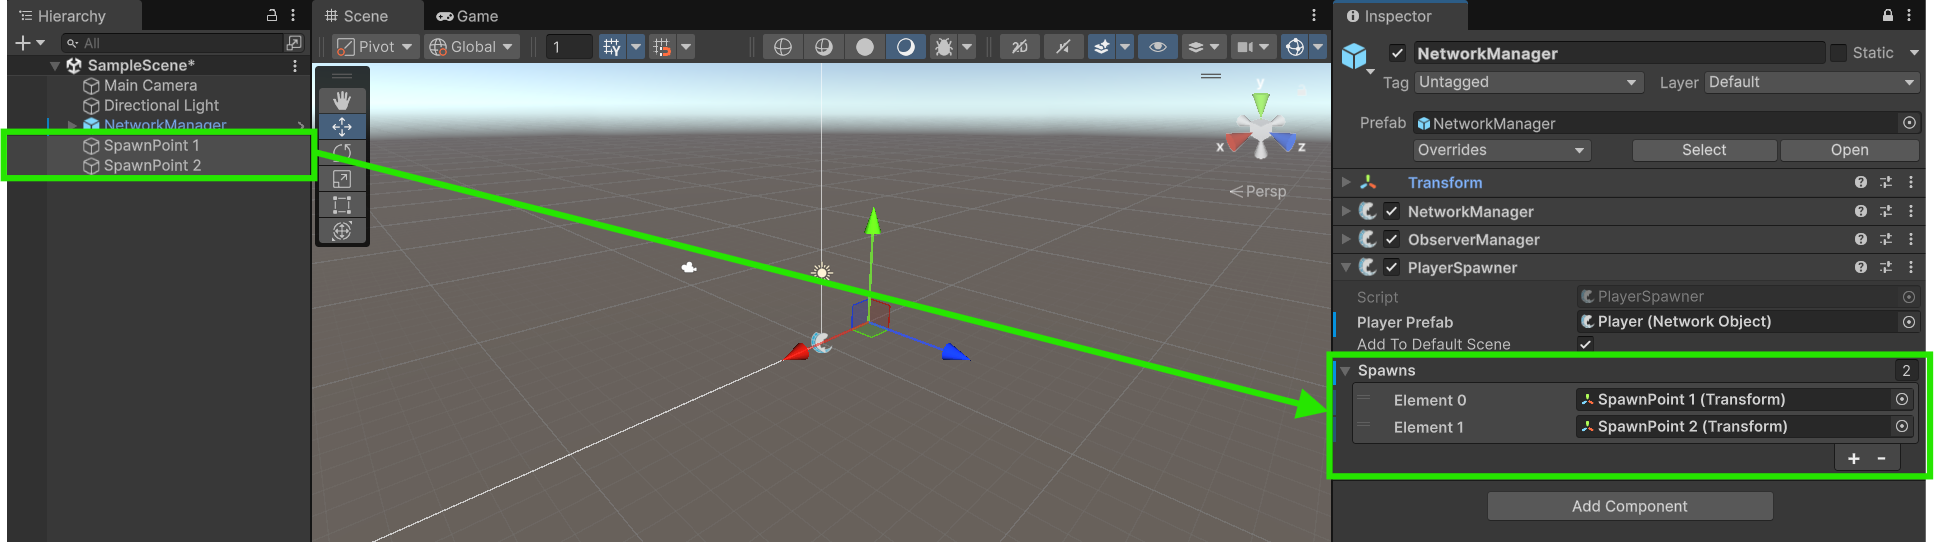This screenshot has width=1934, height=542.
Task: Select the Scale tool
Action: pos(342,179)
